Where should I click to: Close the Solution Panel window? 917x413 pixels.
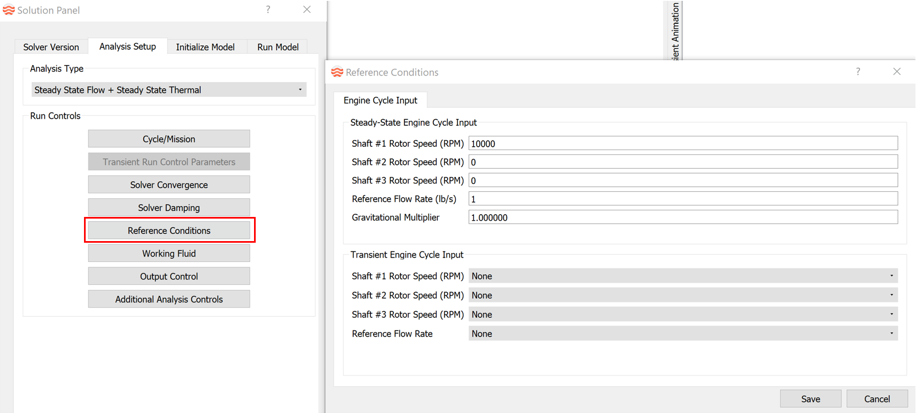click(307, 10)
